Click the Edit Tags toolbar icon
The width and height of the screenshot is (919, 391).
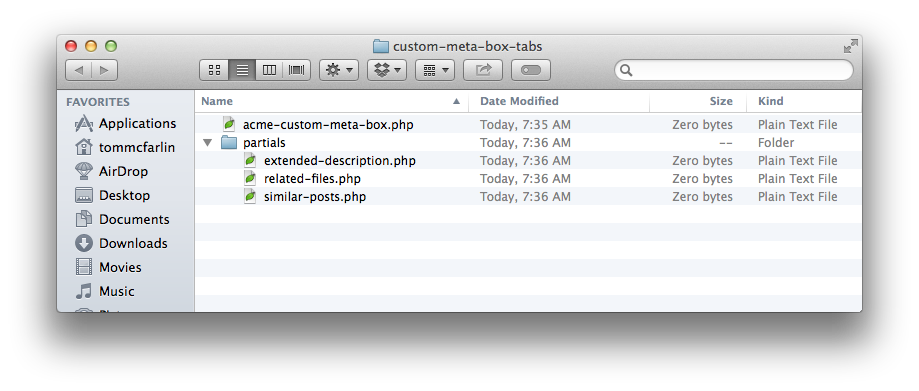(x=531, y=70)
